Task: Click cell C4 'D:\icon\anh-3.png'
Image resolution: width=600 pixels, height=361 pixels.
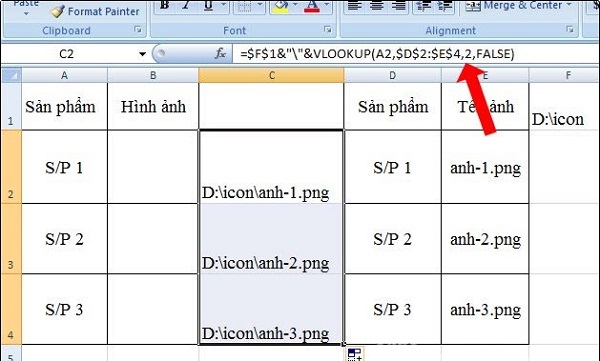Action: click(x=271, y=309)
